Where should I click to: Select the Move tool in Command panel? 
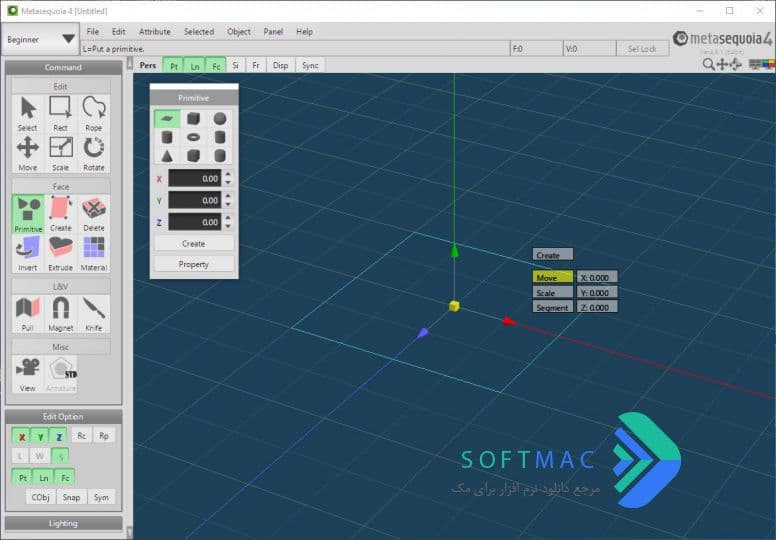pos(28,153)
